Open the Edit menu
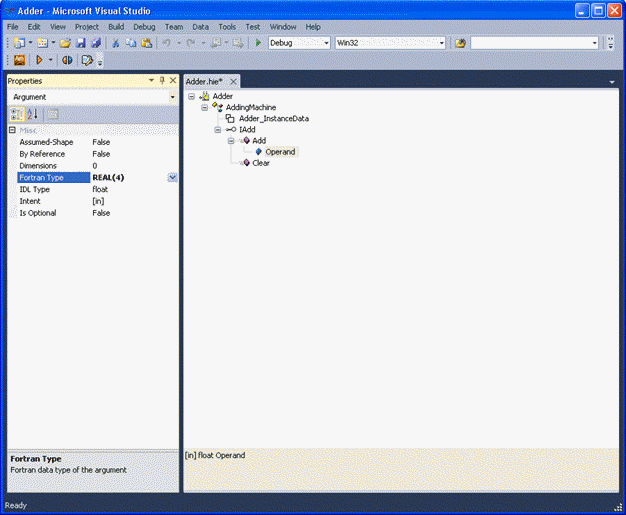The width and height of the screenshot is (626, 515). click(34, 27)
